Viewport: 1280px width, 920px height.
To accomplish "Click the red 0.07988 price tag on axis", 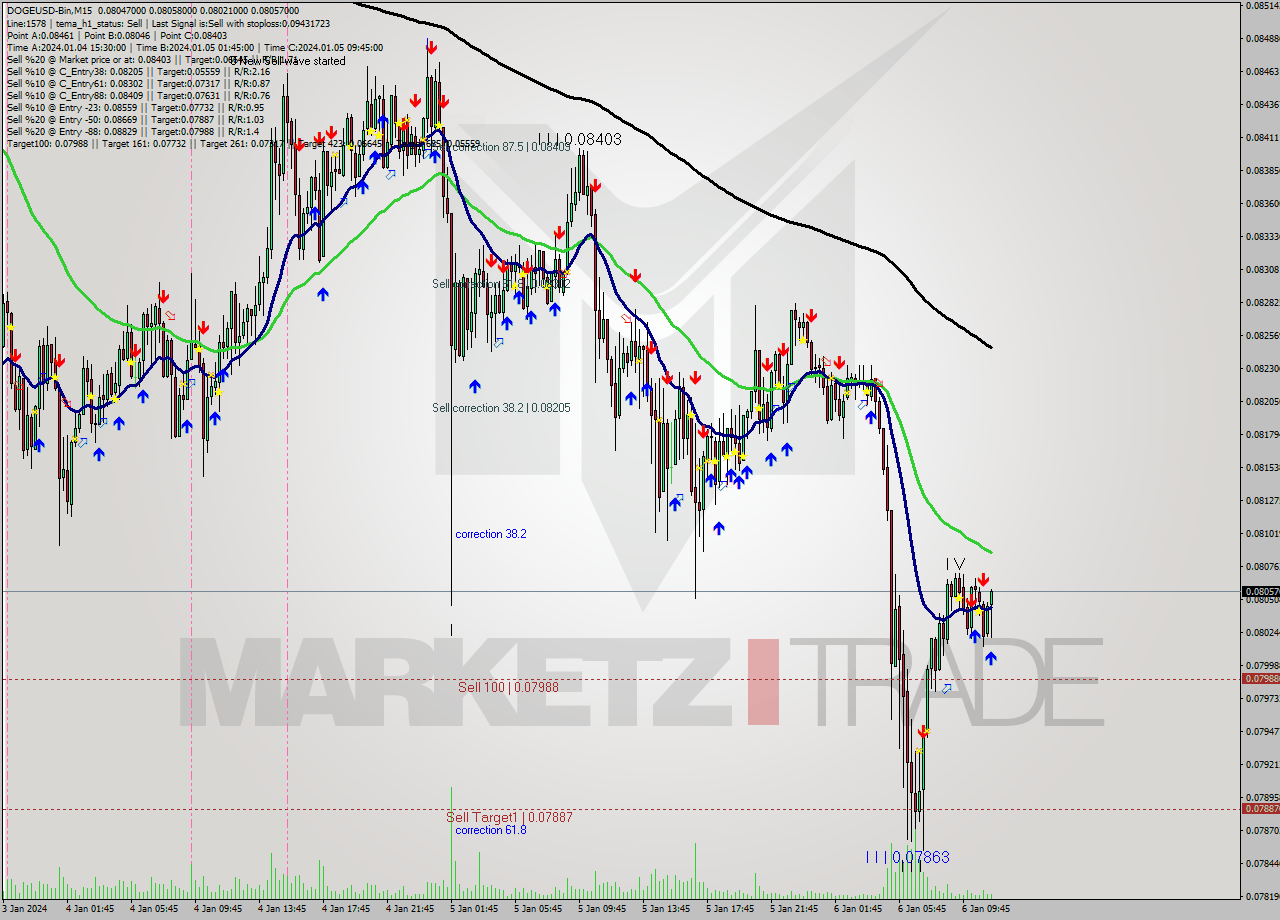I will [x=1260, y=679].
